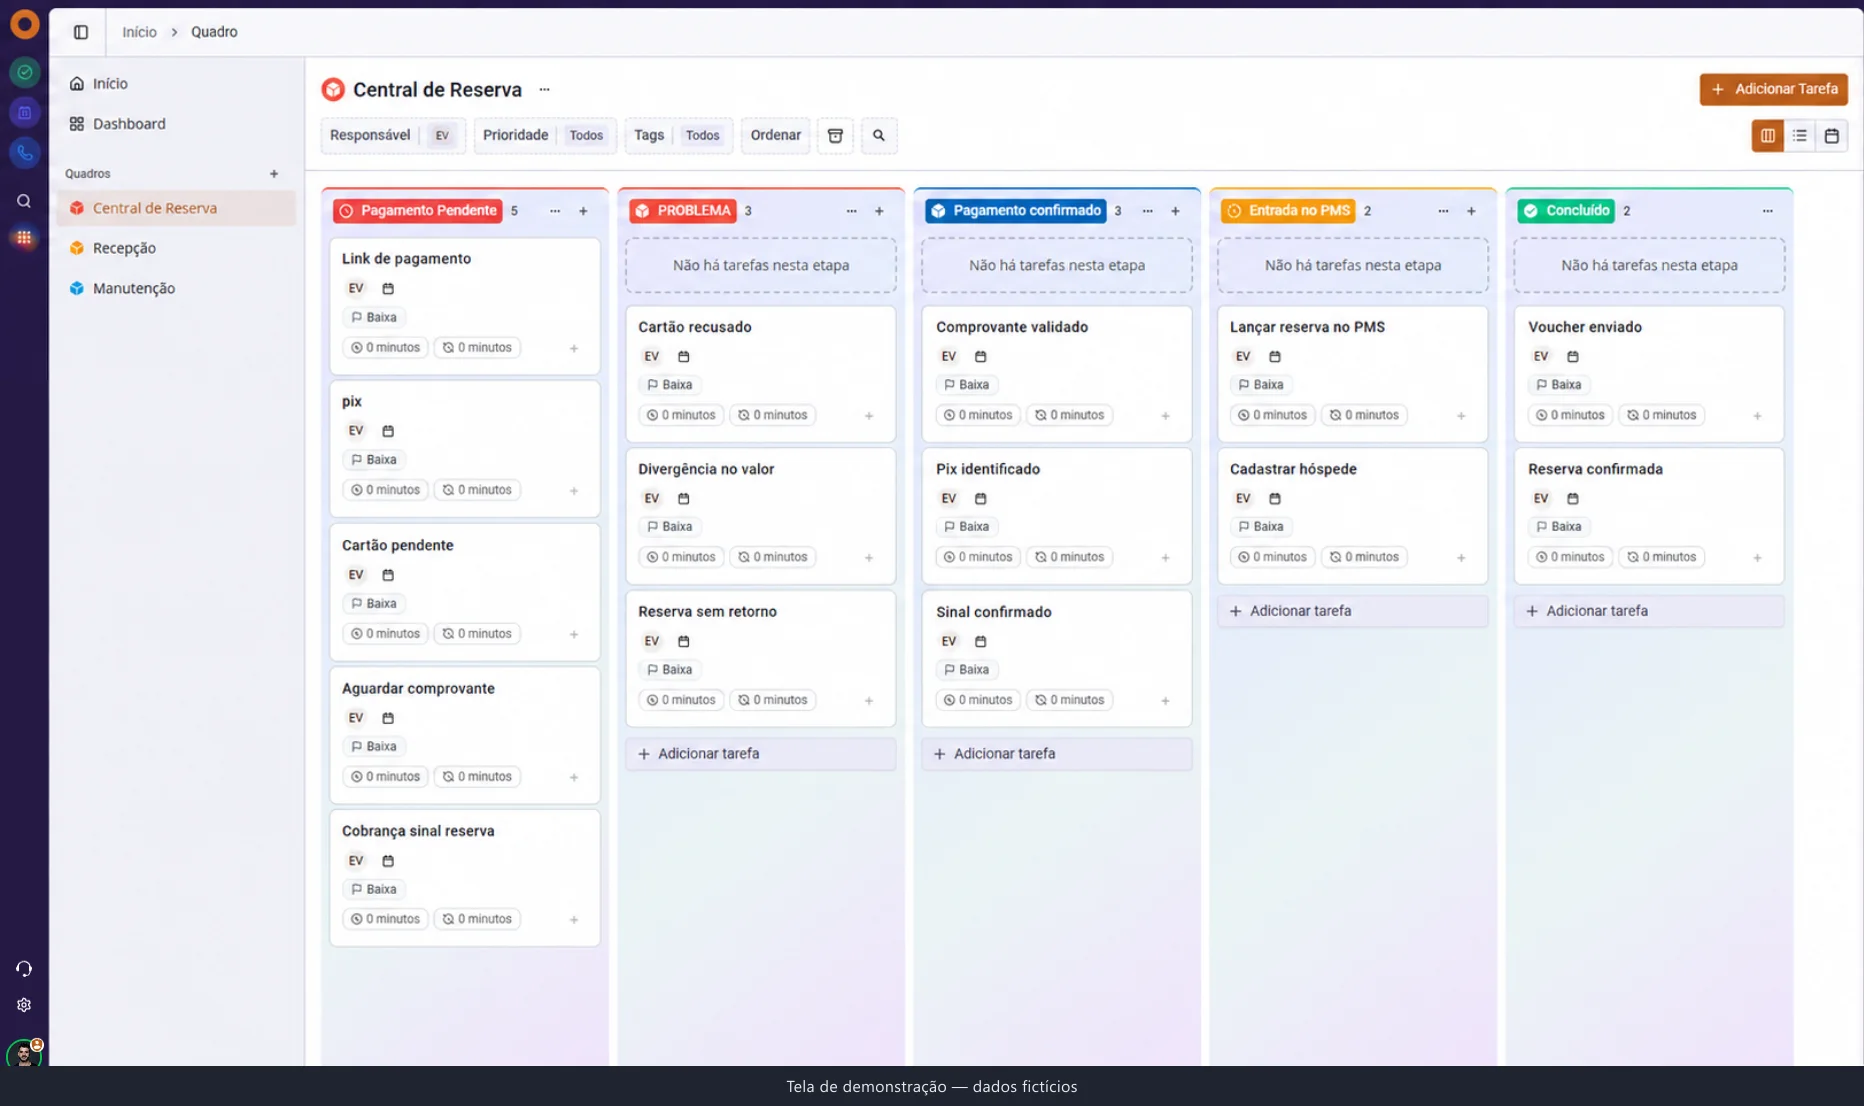Click Adicionar tarefa under Entrada no PMS
The image size is (1864, 1106).
1352,611
